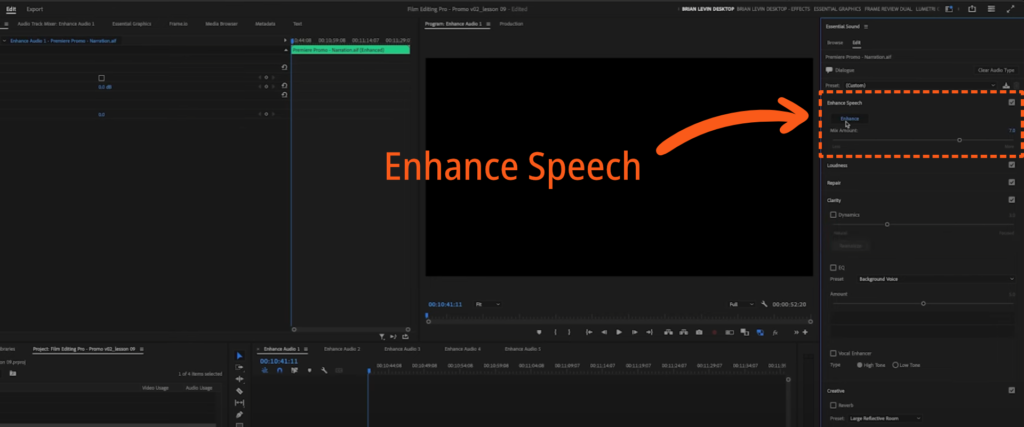This screenshot has width=1024, height=427.
Task: Open Full playback resolution dropdown
Action: pyautogui.click(x=742, y=304)
